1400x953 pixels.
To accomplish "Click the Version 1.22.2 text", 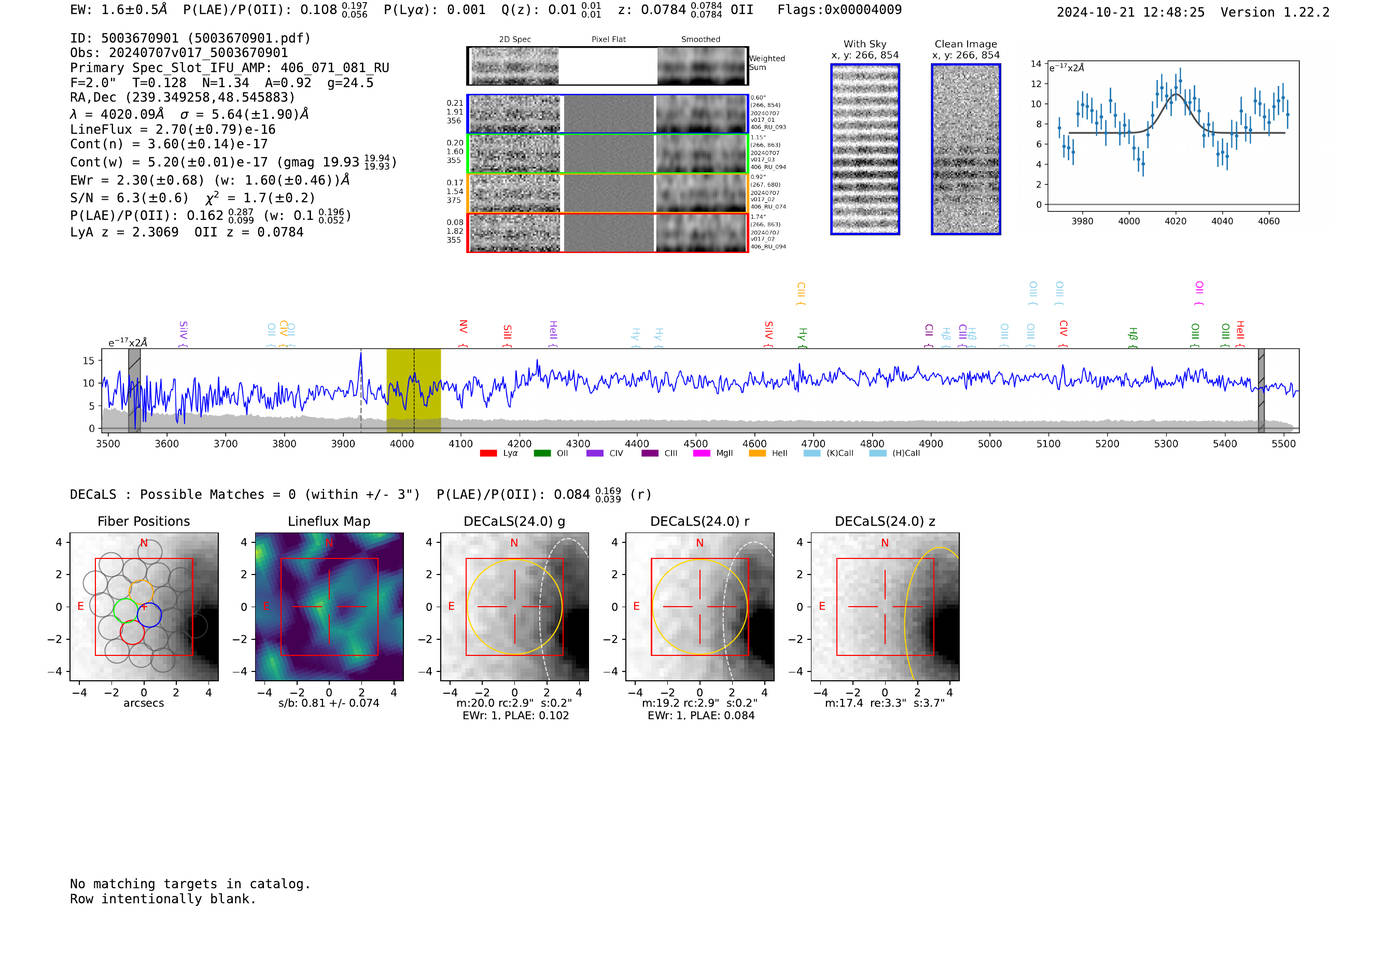I will (1275, 12).
